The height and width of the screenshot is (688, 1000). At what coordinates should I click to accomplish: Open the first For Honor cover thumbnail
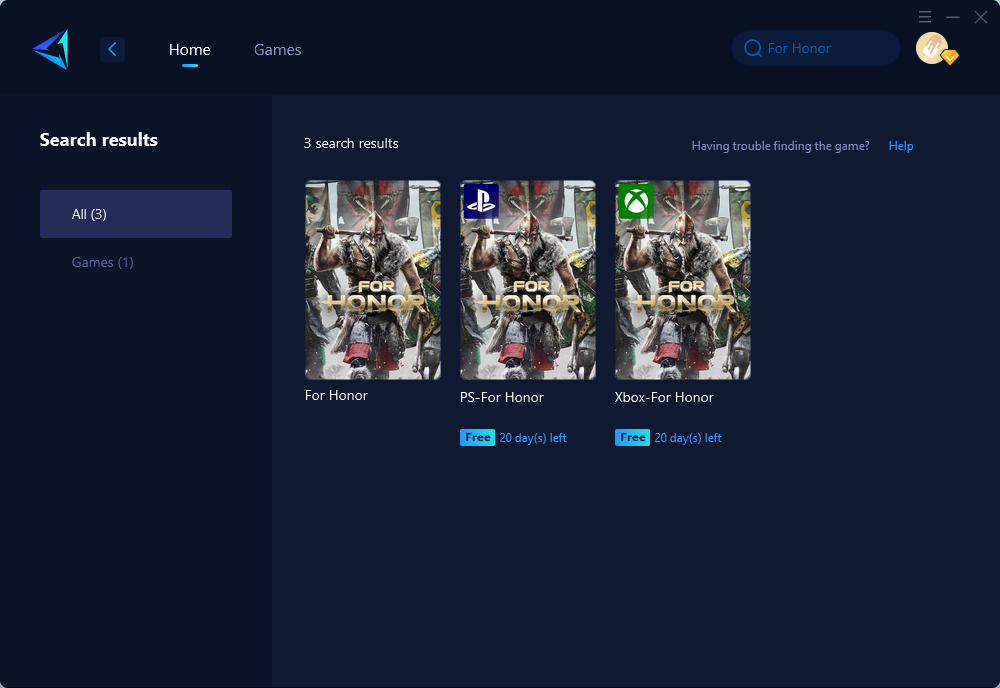click(x=373, y=280)
